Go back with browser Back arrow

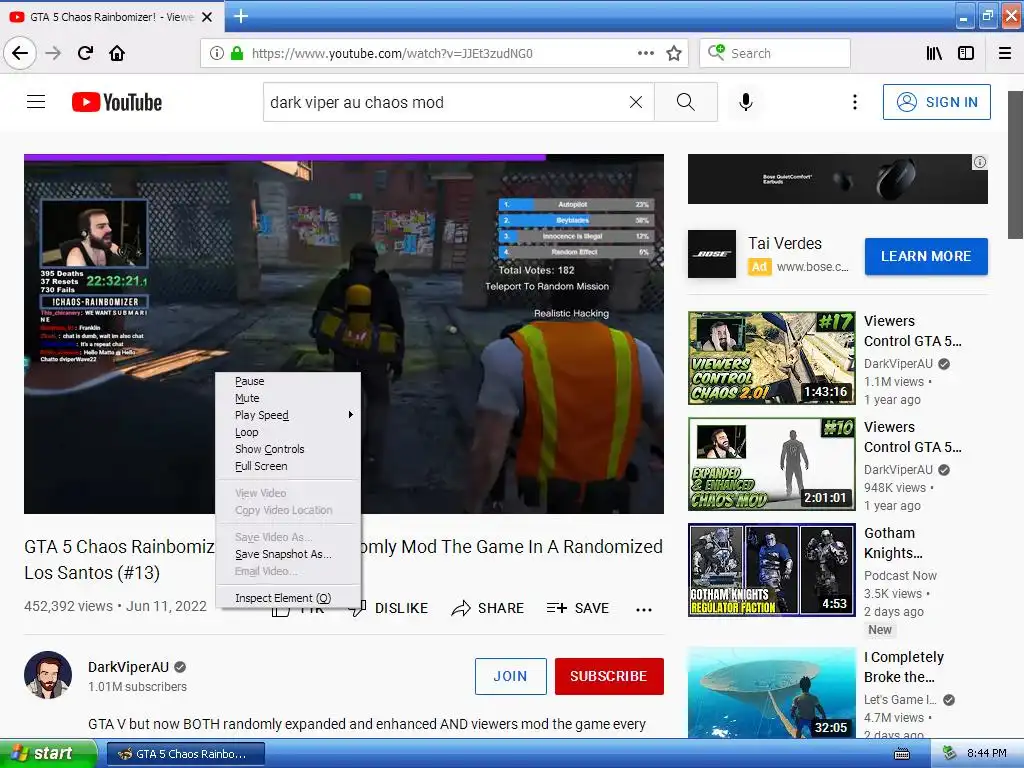(x=20, y=54)
